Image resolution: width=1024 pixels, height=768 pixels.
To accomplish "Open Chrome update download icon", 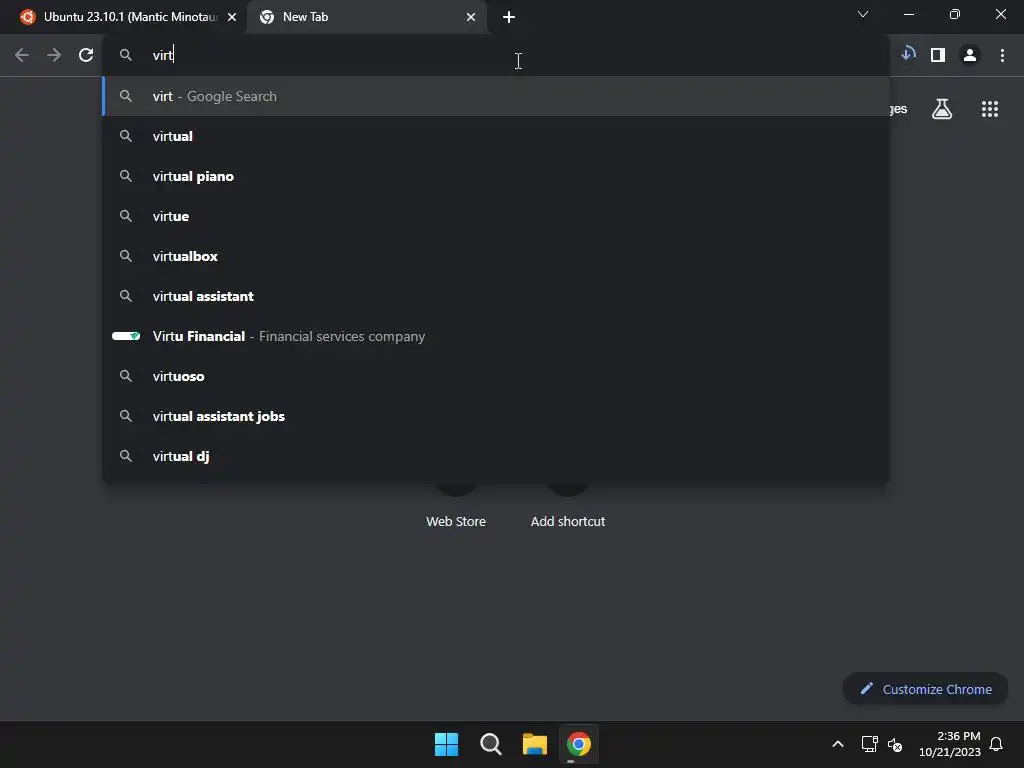I will coord(908,55).
